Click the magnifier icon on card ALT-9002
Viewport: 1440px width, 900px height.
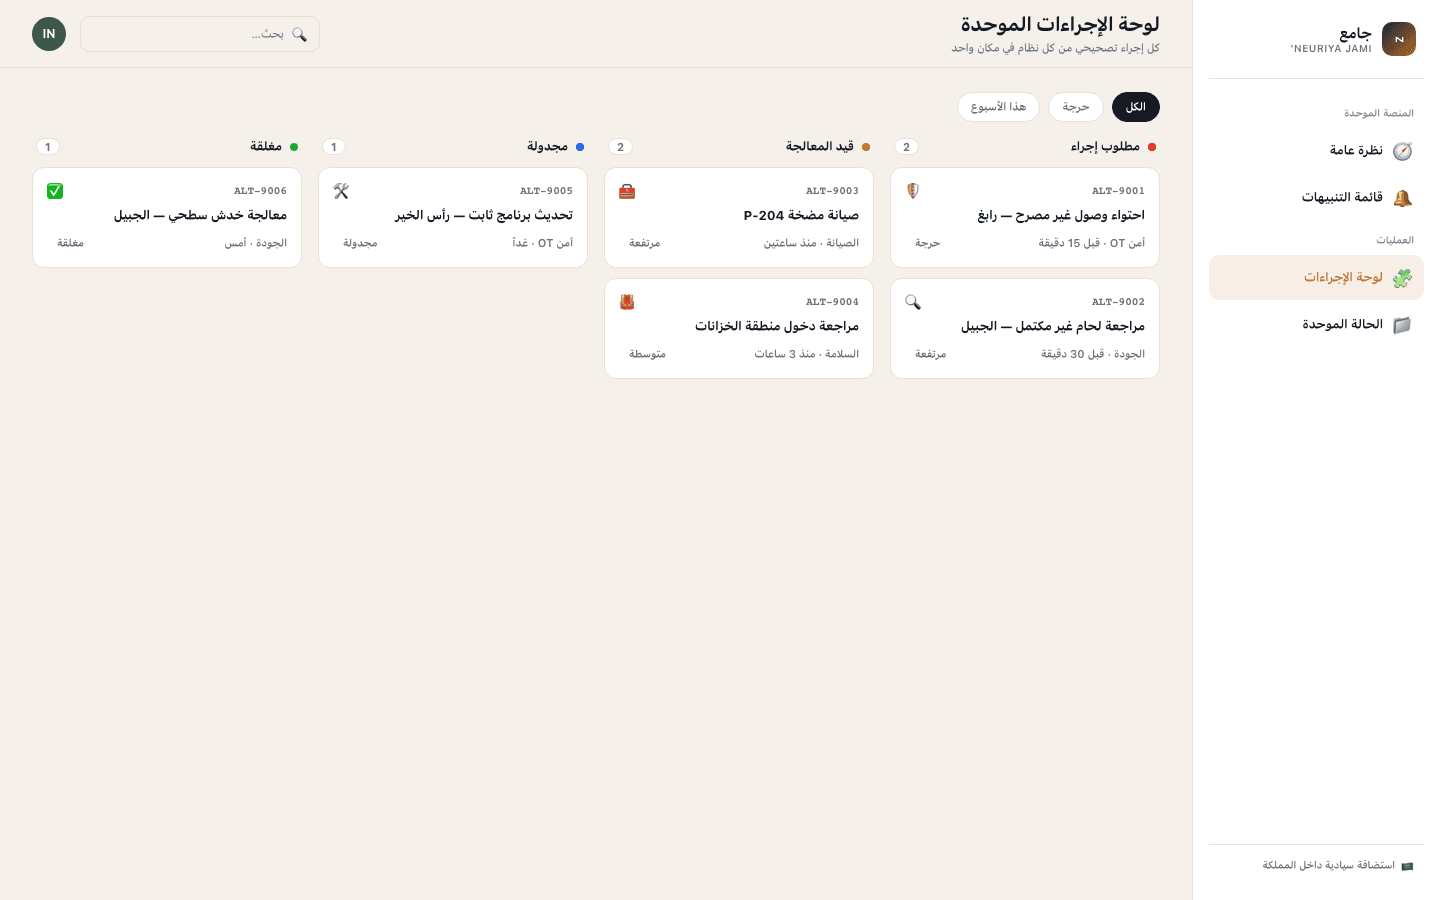(x=913, y=302)
